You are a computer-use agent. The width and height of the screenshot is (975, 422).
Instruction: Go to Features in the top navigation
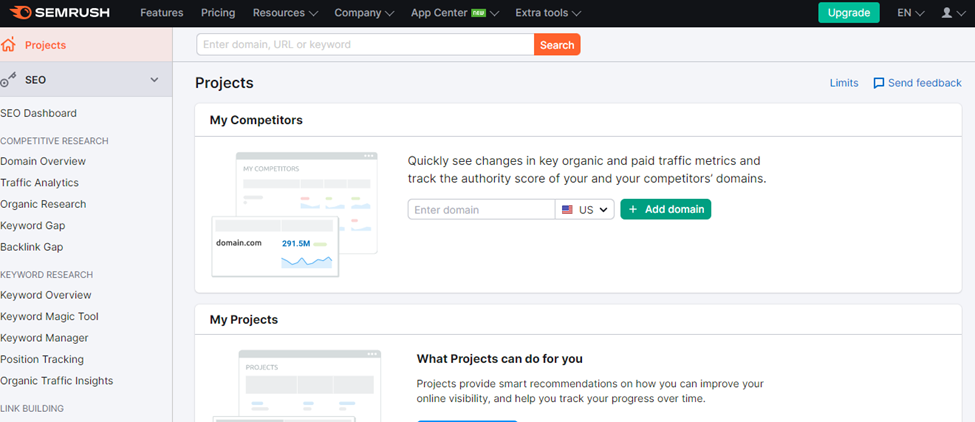pos(162,12)
